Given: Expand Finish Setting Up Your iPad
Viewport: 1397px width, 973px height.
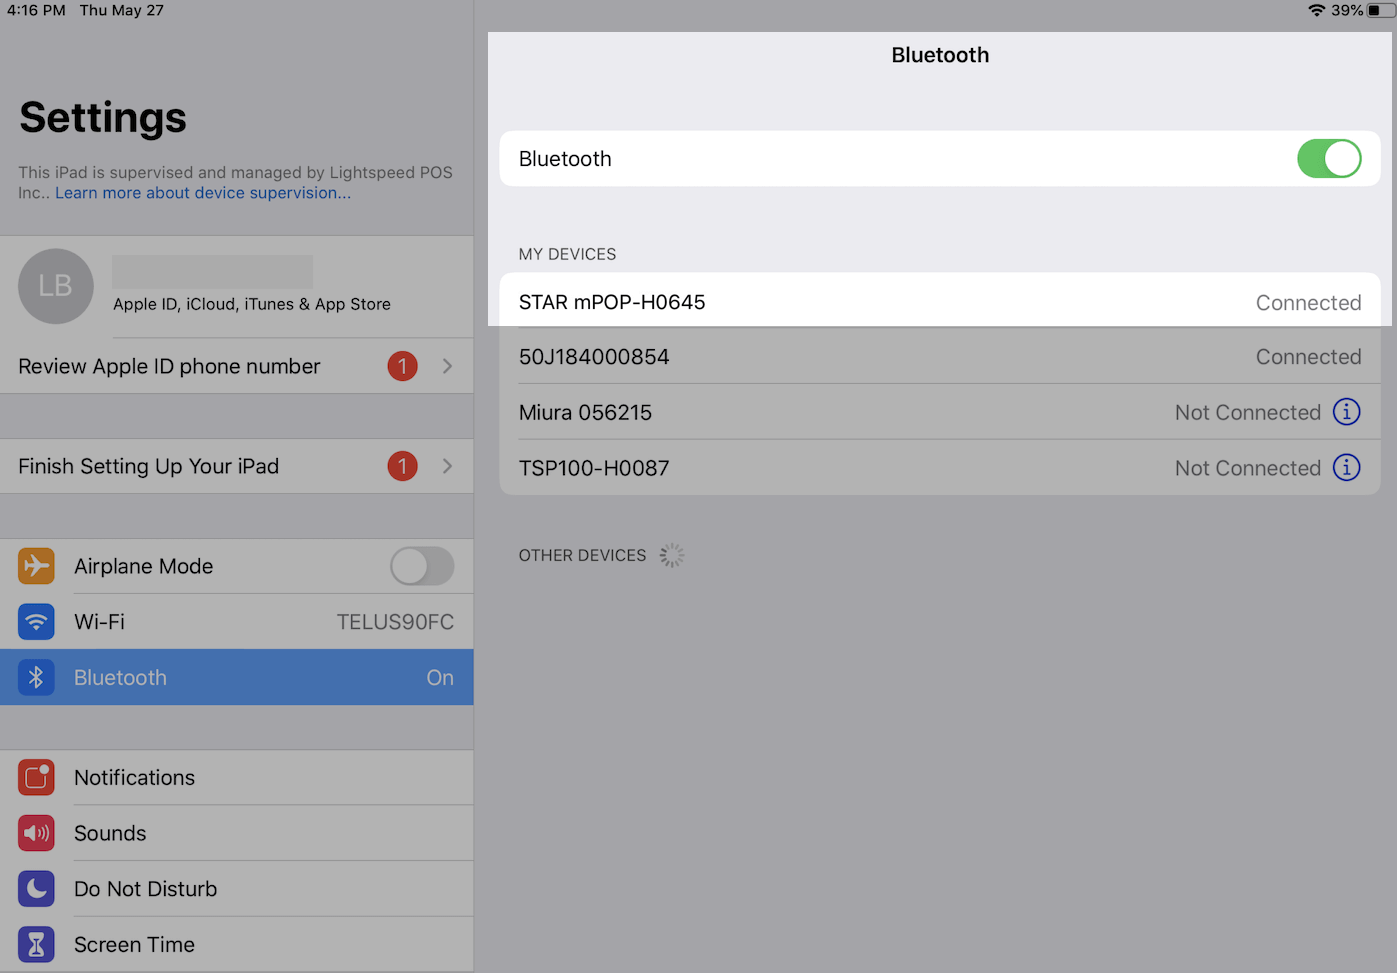Looking at the screenshot, I should [447, 466].
